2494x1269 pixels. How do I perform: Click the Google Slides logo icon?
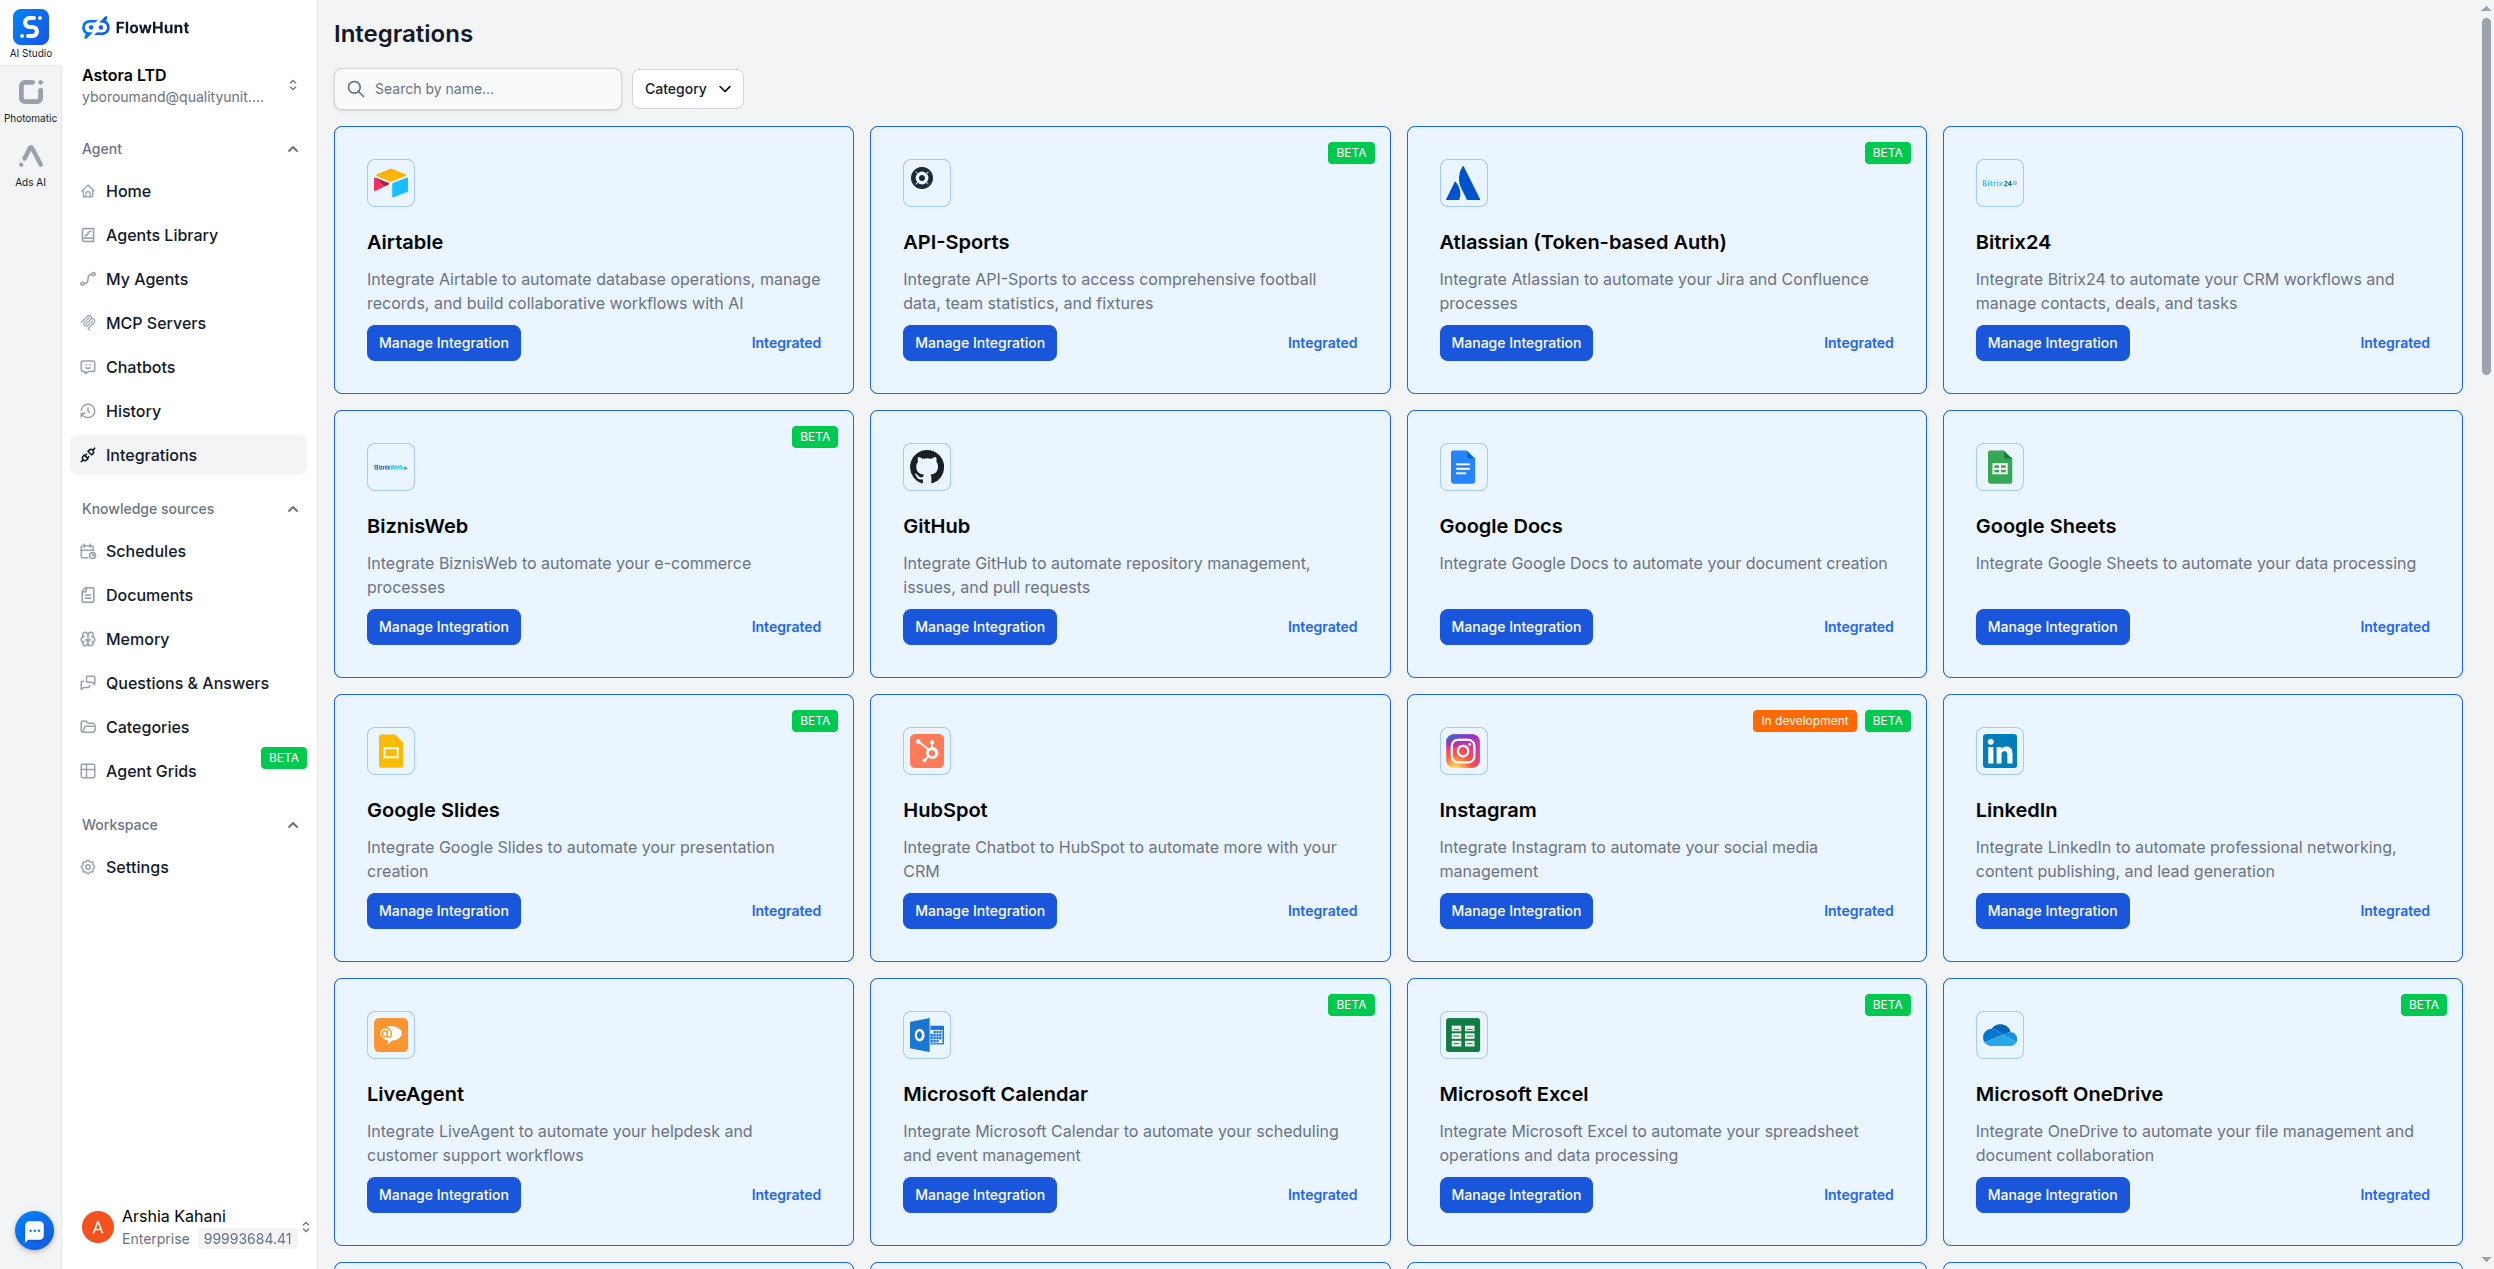pyautogui.click(x=391, y=751)
